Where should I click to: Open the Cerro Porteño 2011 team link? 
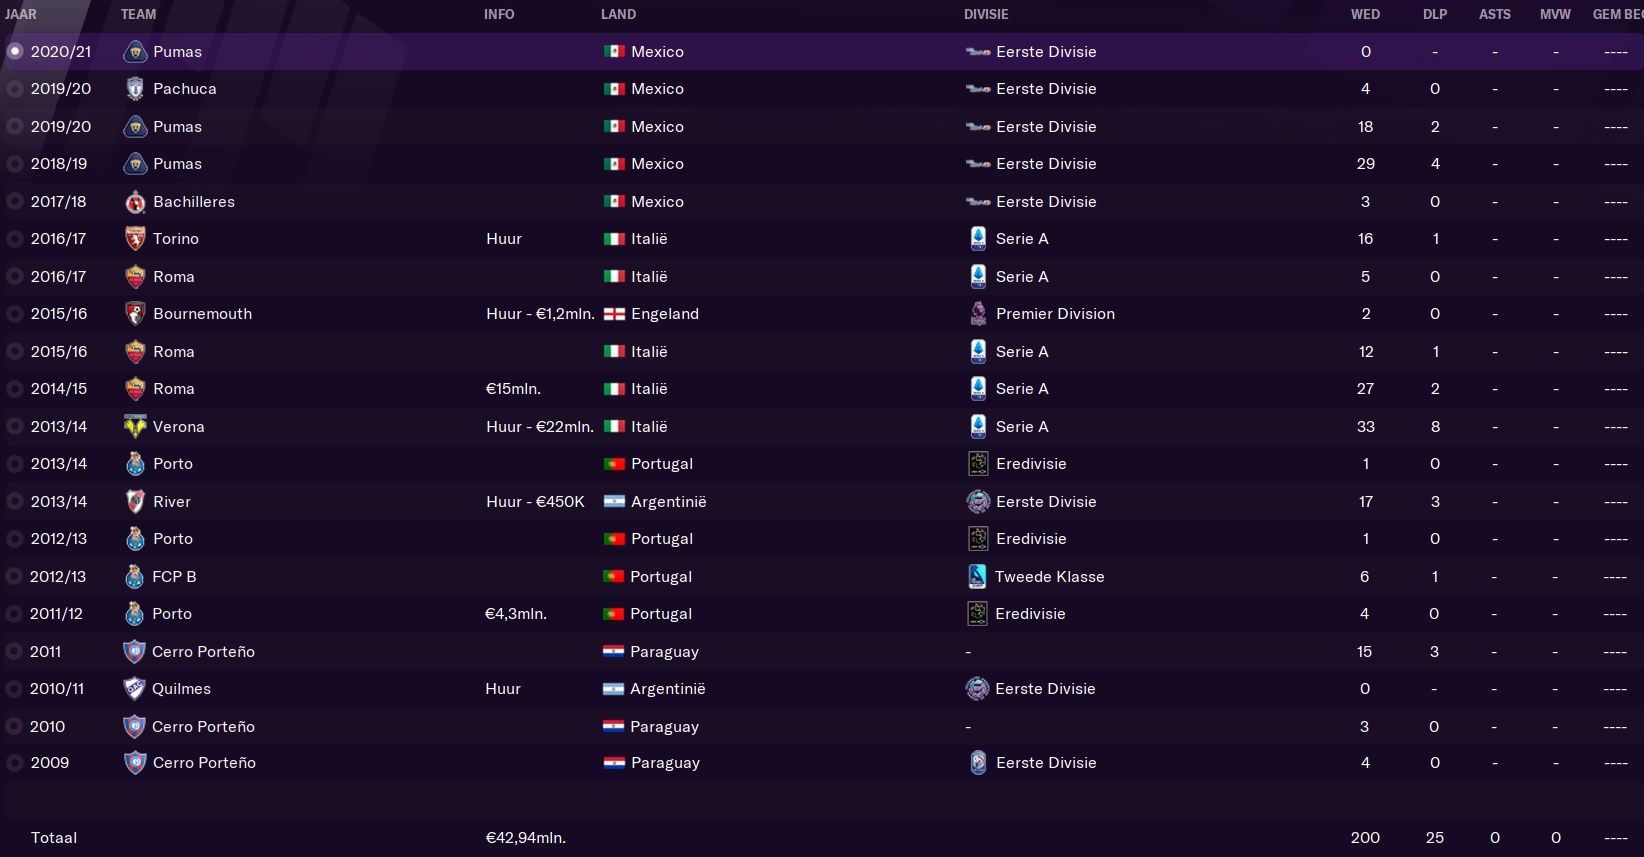[203, 652]
